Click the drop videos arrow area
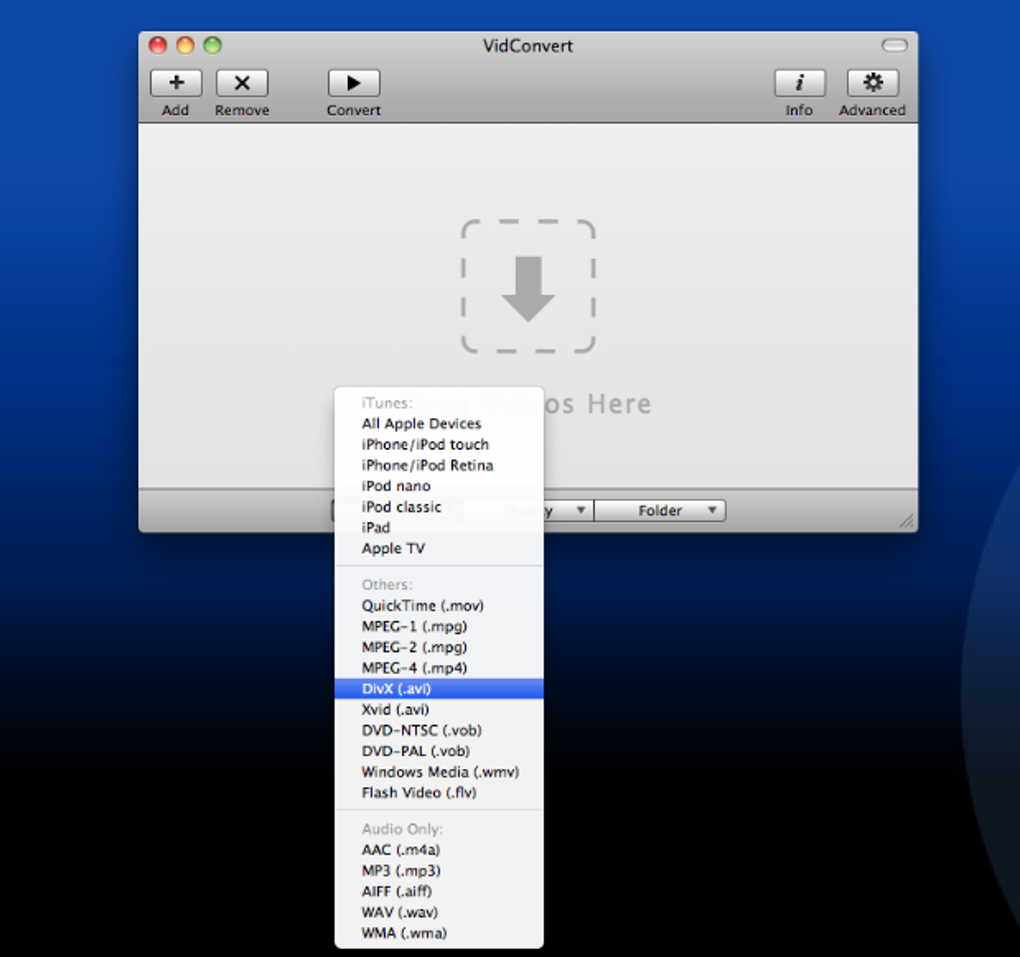This screenshot has height=957, width=1020. tap(528, 287)
